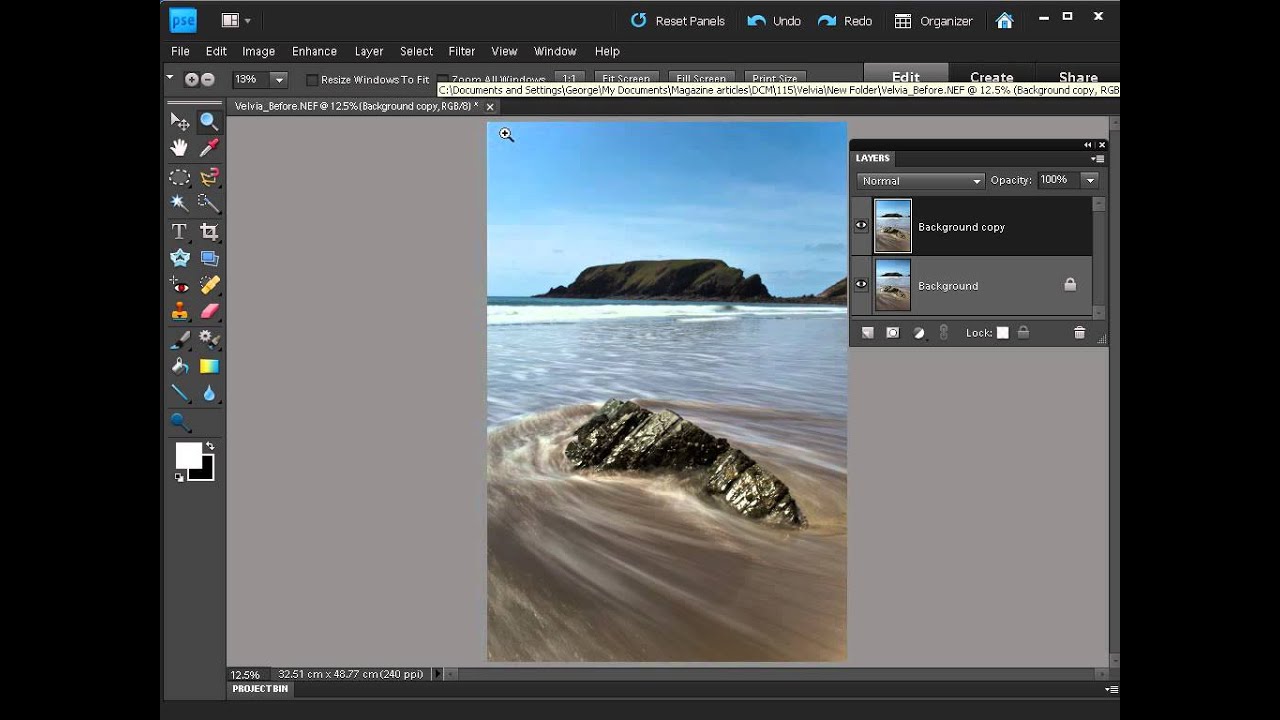Enable Zoom All Windows checkbox
Viewport: 1280px width, 720px height.
point(442,80)
